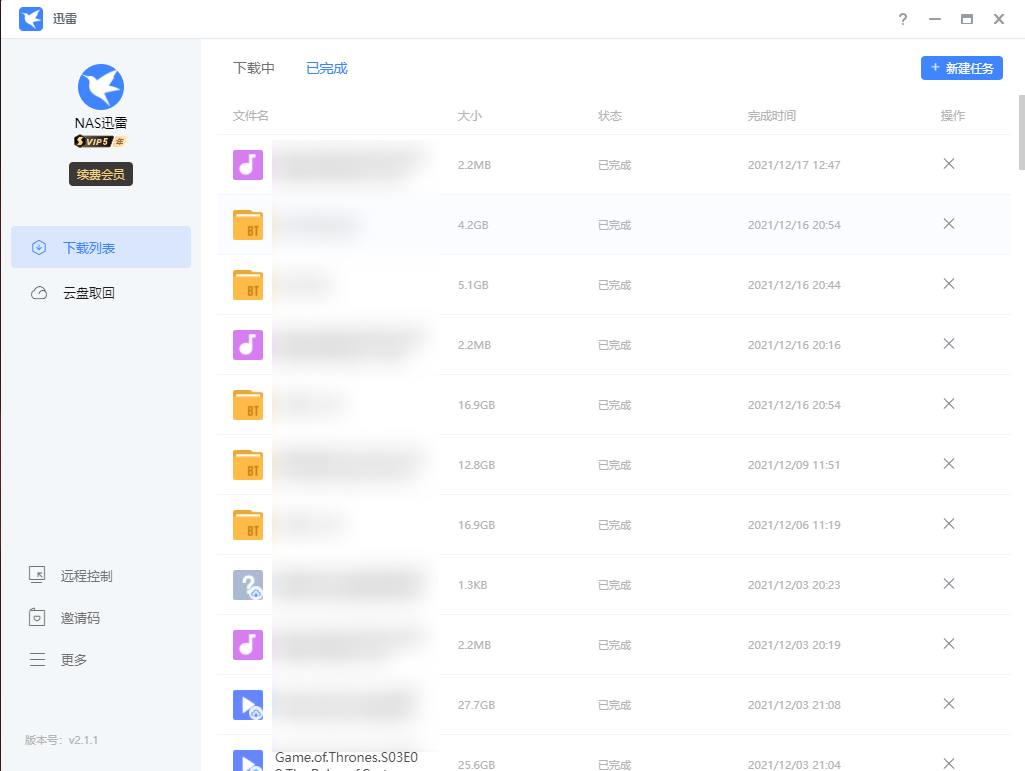
Task: Click the 新建任务 button
Action: point(961,68)
